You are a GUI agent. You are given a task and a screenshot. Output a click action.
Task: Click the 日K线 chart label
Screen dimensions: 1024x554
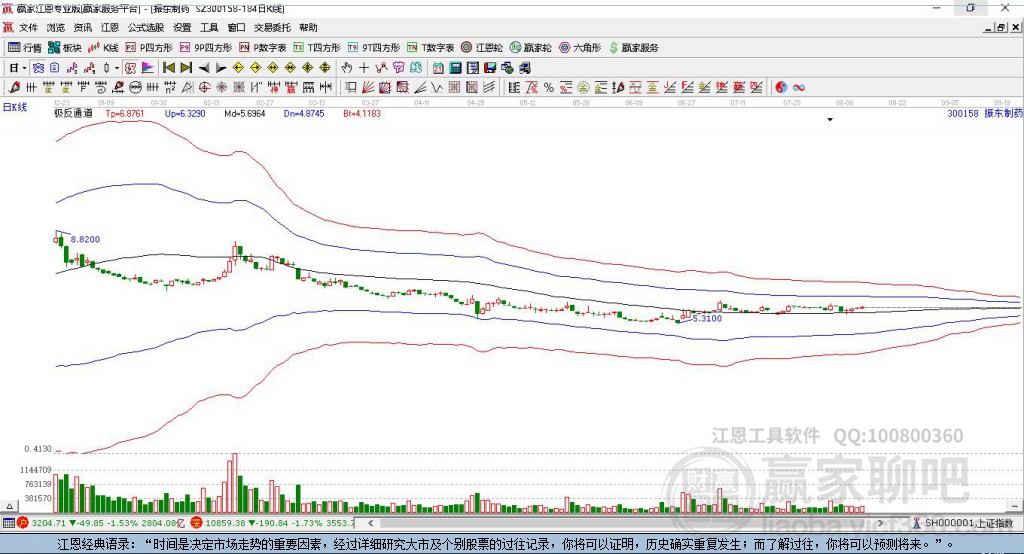15,107
